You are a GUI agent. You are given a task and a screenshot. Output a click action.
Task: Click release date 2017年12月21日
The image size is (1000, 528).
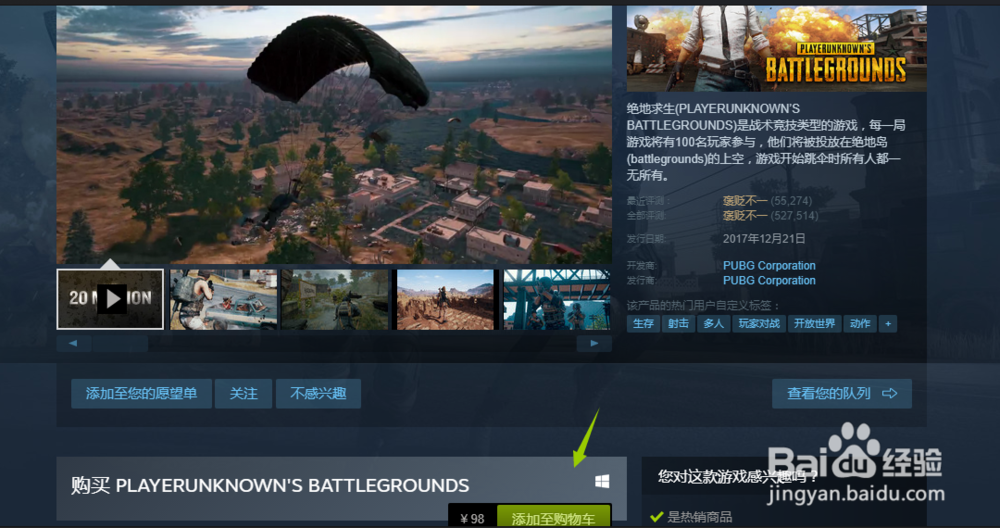point(764,238)
